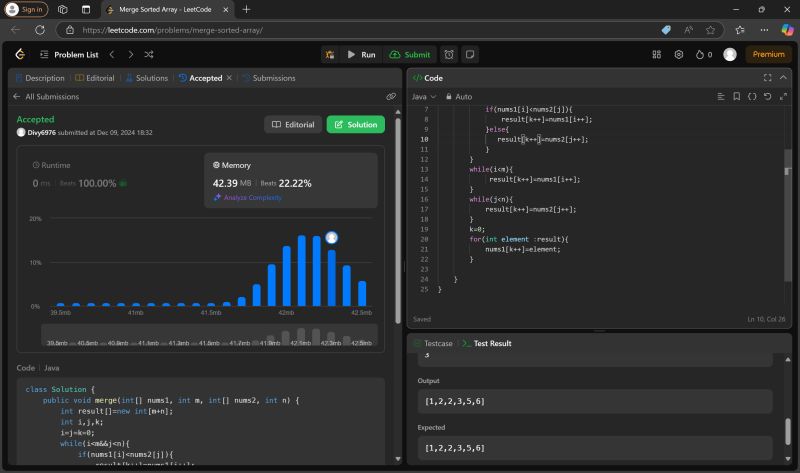Select the Test Result tab
800x473 pixels.
tap(487, 343)
